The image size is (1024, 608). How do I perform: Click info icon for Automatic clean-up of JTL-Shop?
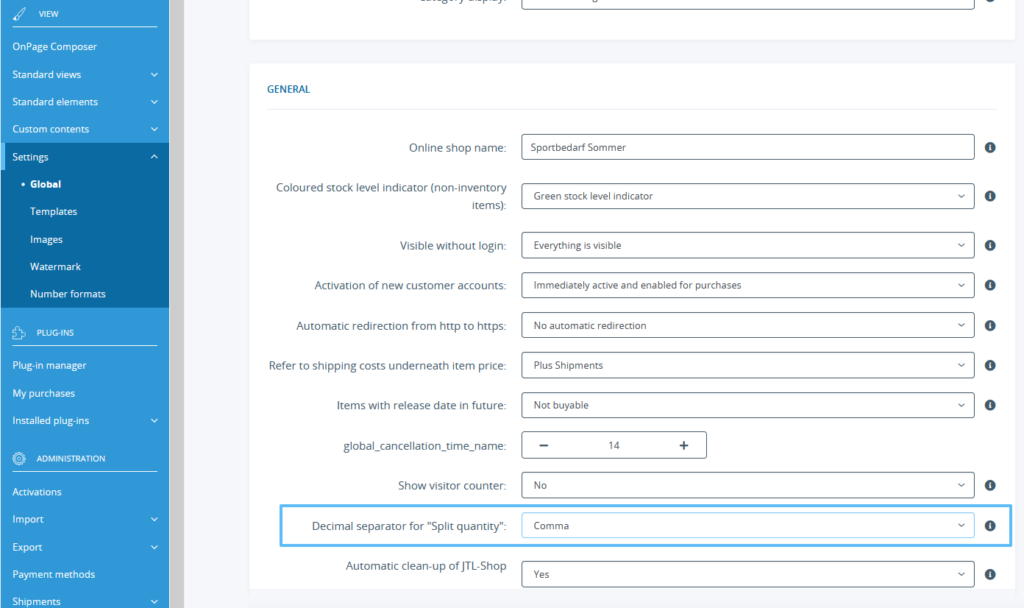click(990, 574)
